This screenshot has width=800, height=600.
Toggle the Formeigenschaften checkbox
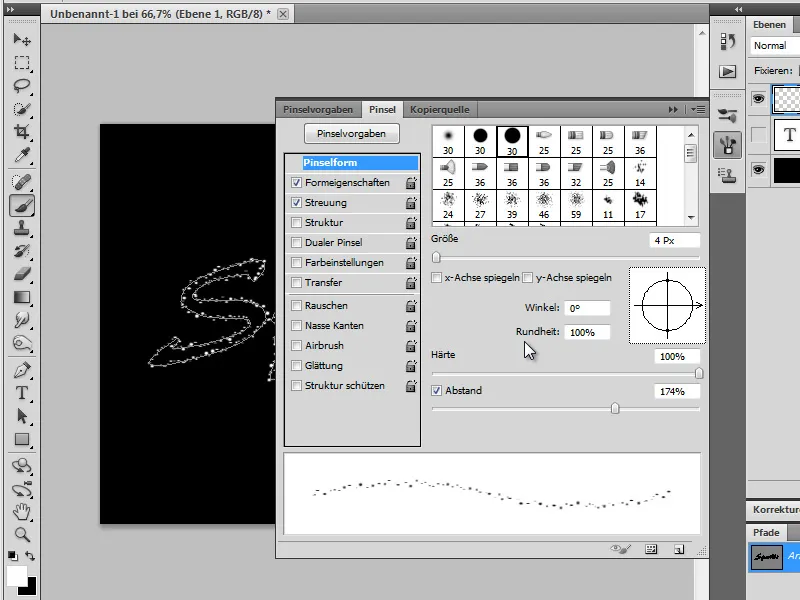(x=296, y=183)
